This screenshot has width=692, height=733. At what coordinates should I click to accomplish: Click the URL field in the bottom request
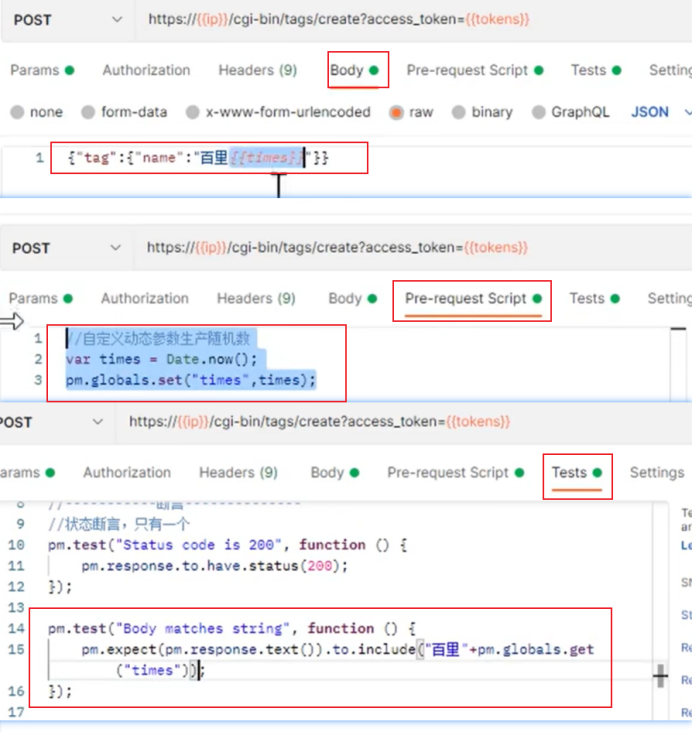[x=319, y=422]
